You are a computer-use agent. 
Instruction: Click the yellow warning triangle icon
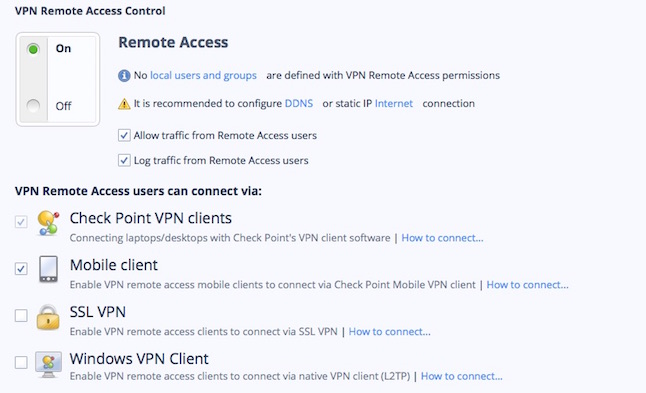click(124, 104)
